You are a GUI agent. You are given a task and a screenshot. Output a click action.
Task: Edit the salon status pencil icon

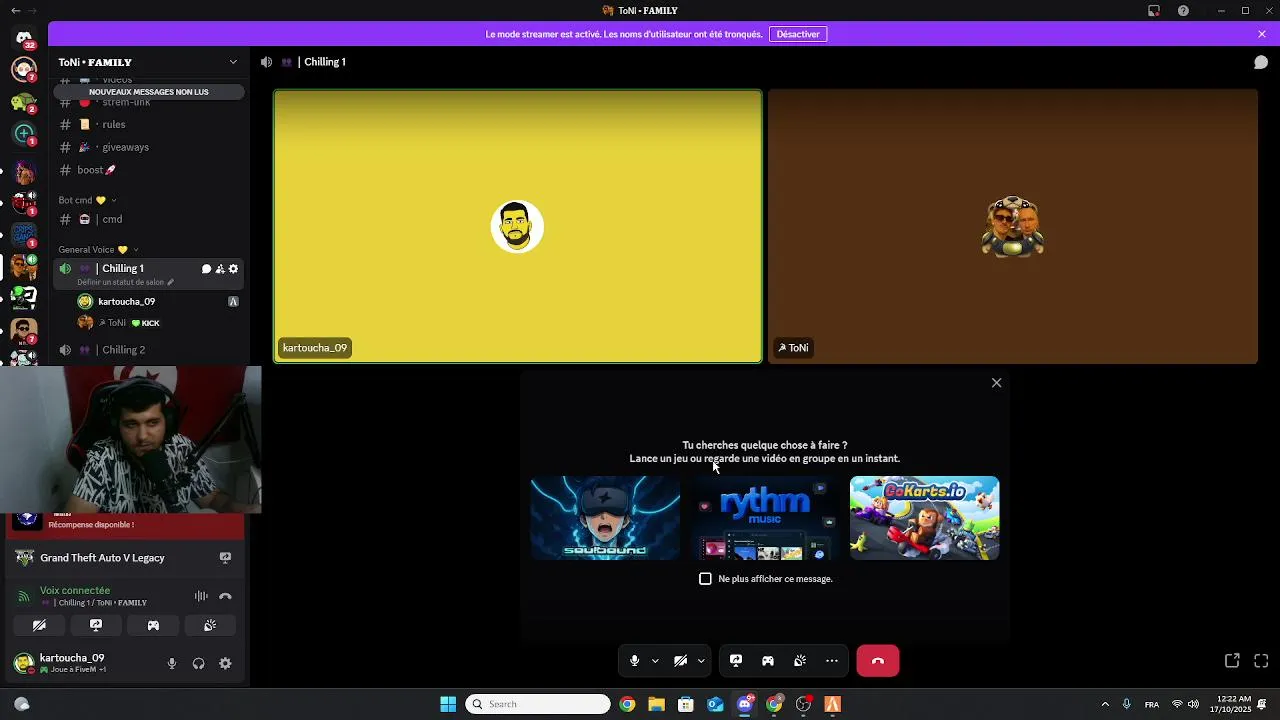click(x=170, y=282)
